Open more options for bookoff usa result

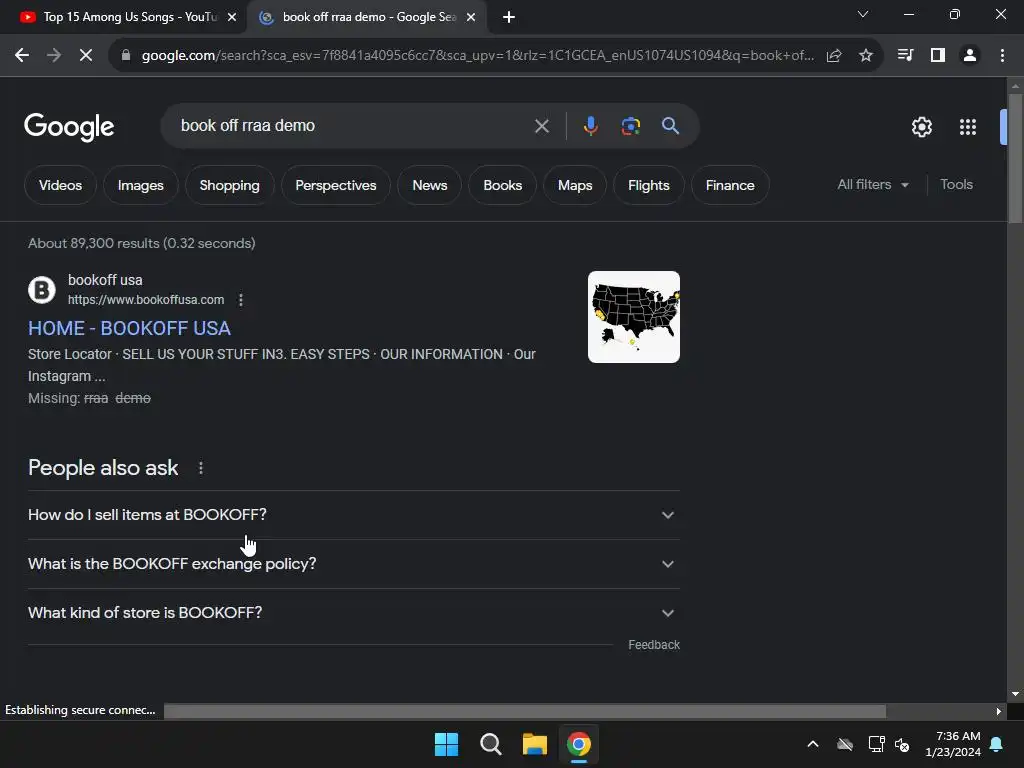(x=241, y=300)
